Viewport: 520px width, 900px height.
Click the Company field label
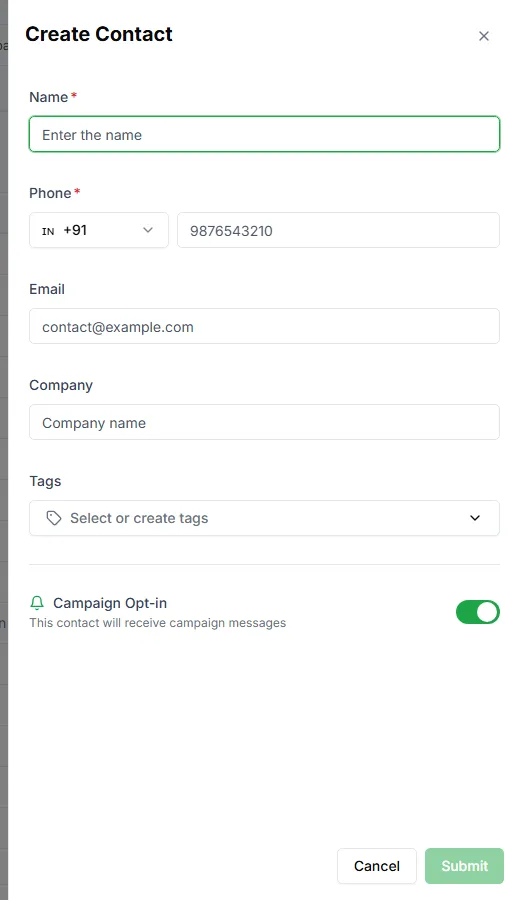pos(61,385)
